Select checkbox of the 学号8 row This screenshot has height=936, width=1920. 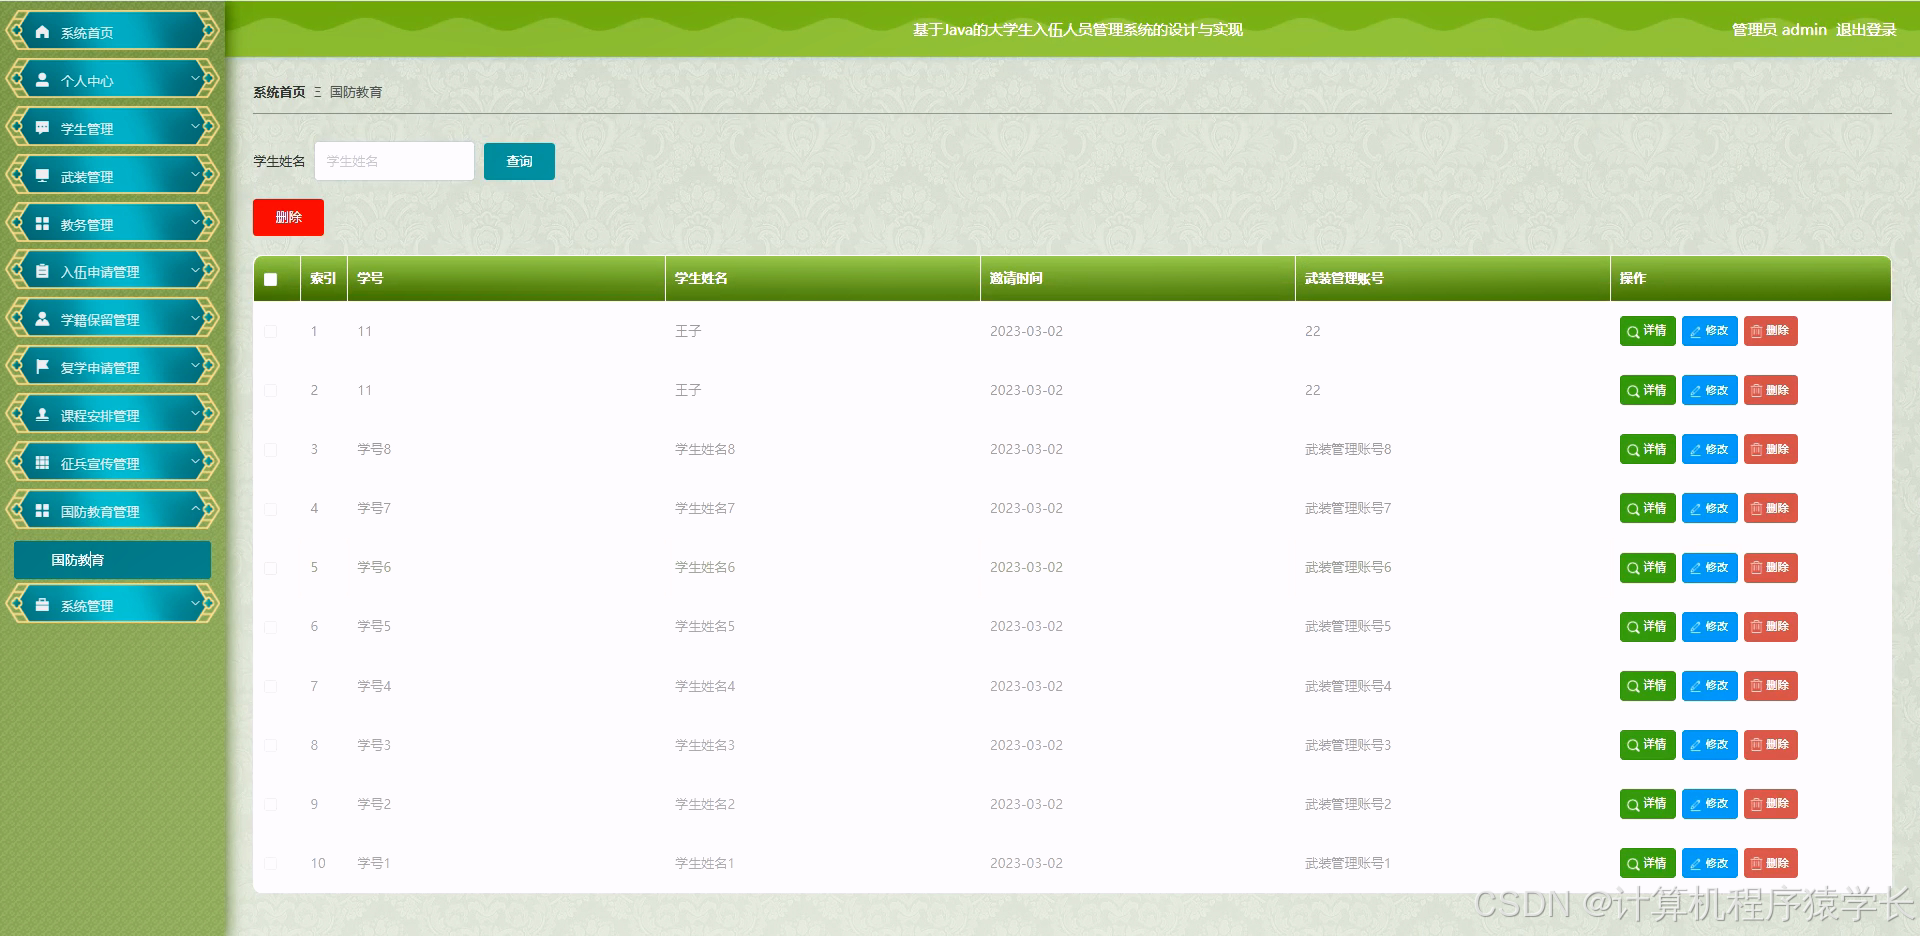pyautogui.click(x=271, y=449)
